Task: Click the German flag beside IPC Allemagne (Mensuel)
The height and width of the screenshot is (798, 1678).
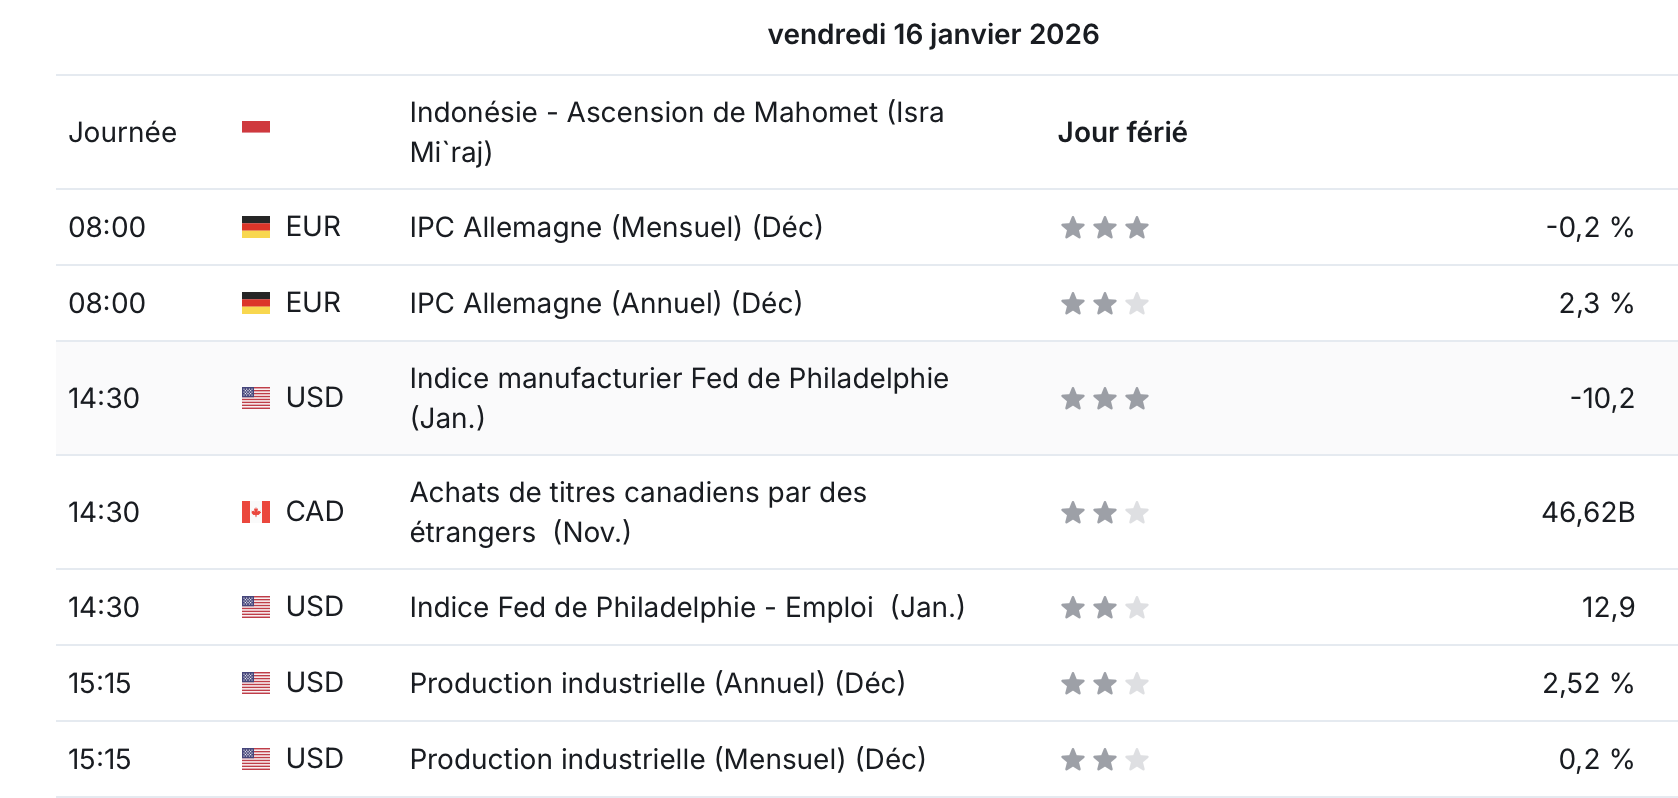Action: click(256, 227)
